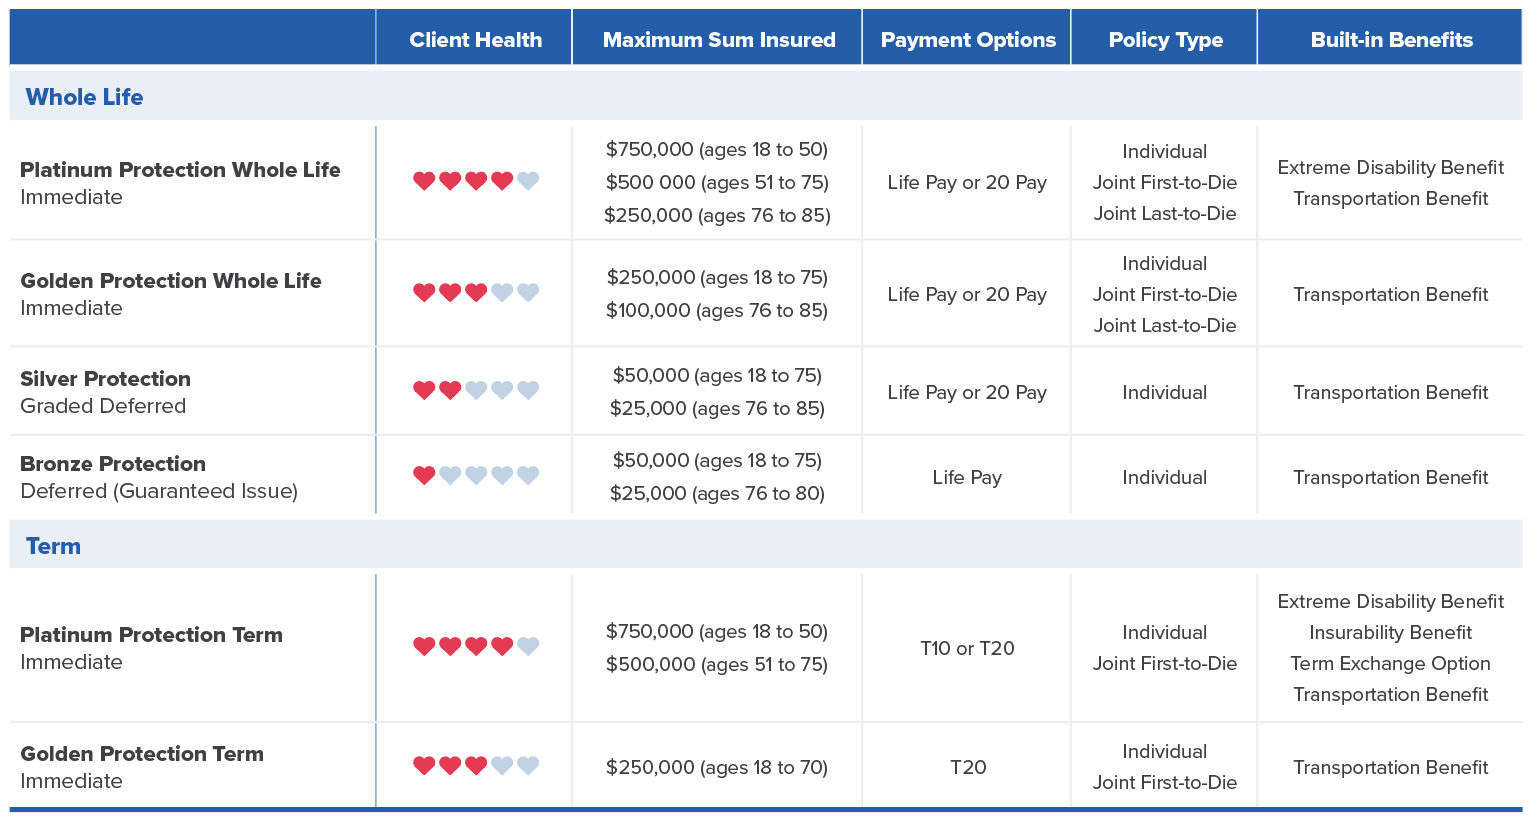Image resolution: width=1531 pixels, height=819 pixels.
Task: Click the Policy Type column header
Action: (1165, 40)
